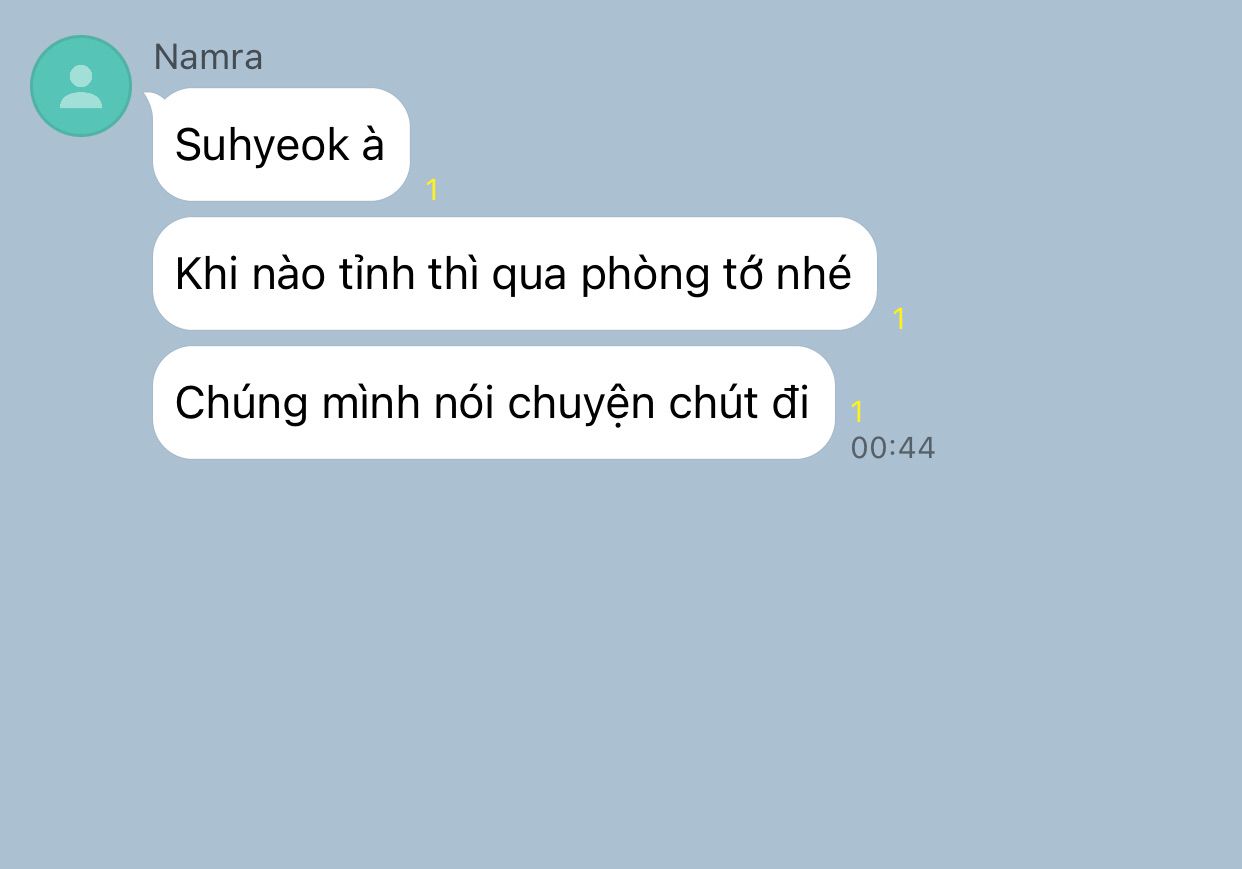Select the 'Suhyeok à' message bubble
Viewport: 1242px width, 869px height.
pyautogui.click(x=281, y=145)
